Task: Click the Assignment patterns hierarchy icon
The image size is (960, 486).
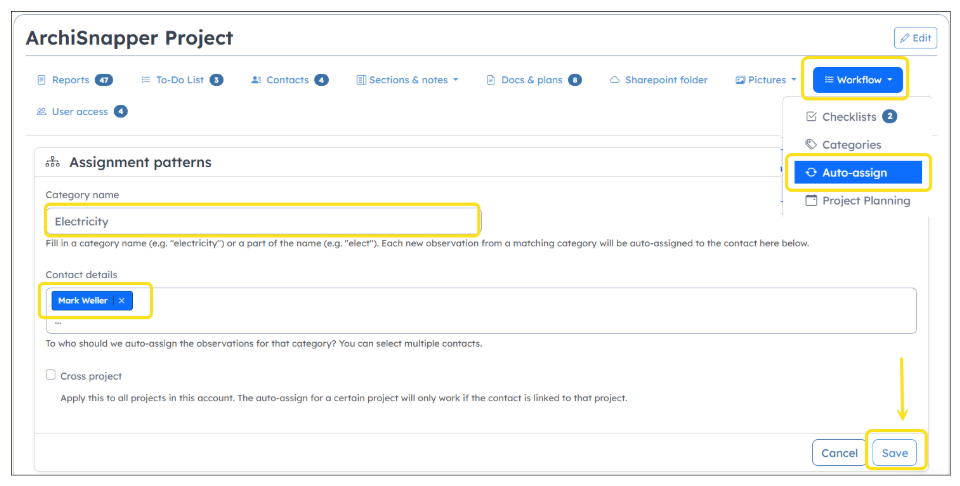Action: pos(53,162)
